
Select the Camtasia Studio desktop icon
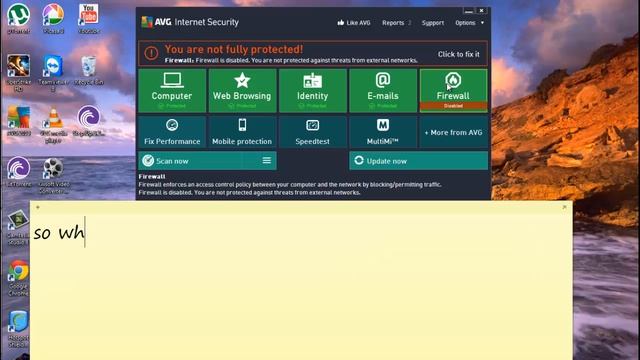(18, 227)
